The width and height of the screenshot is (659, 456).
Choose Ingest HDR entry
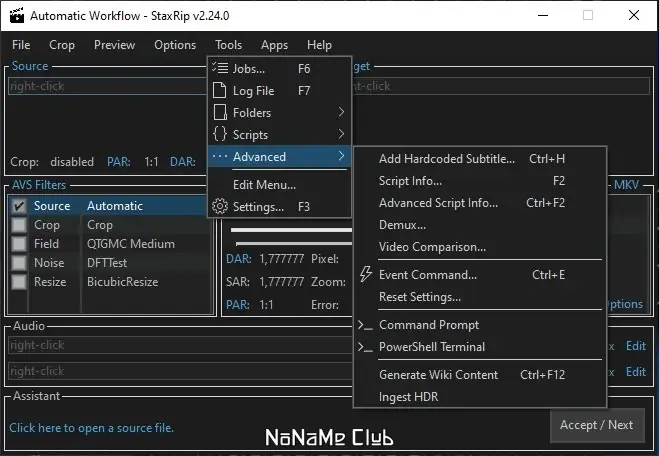click(480, 397)
